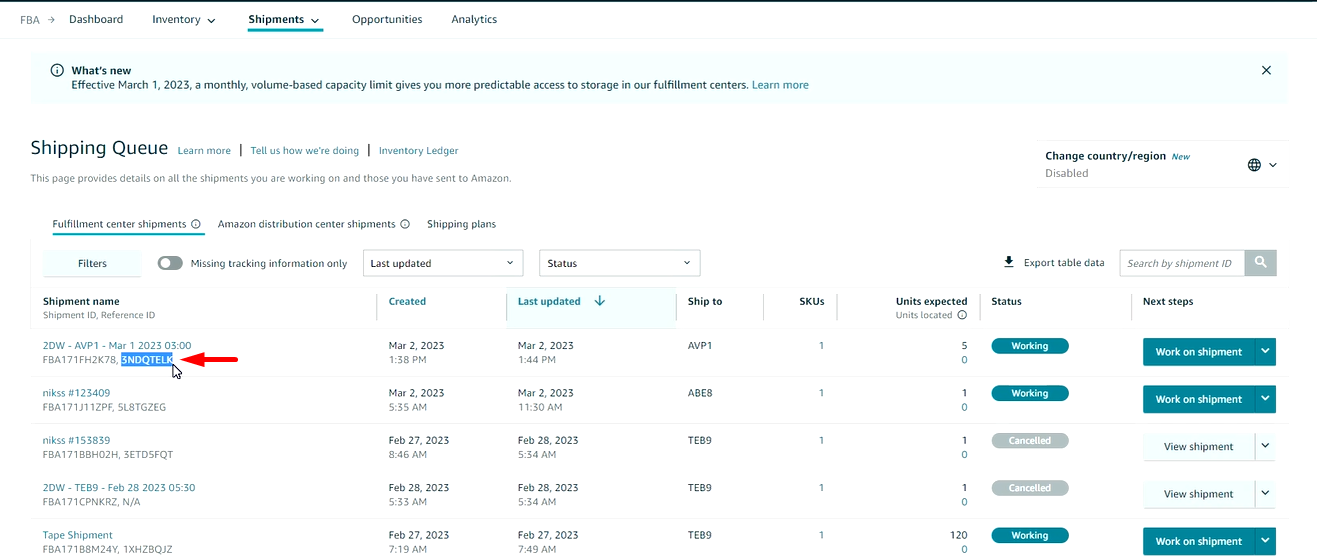Open the Status filter dropdown
Image resolution: width=1317 pixels, height=560 pixels.
click(x=619, y=263)
